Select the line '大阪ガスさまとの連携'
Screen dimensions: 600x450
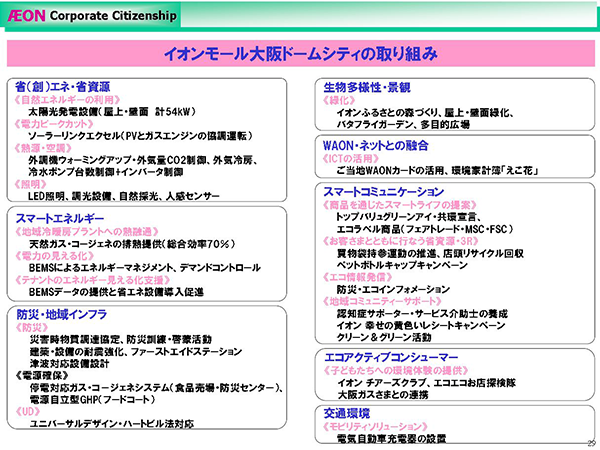pyautogui.click(x=383, y=395)
